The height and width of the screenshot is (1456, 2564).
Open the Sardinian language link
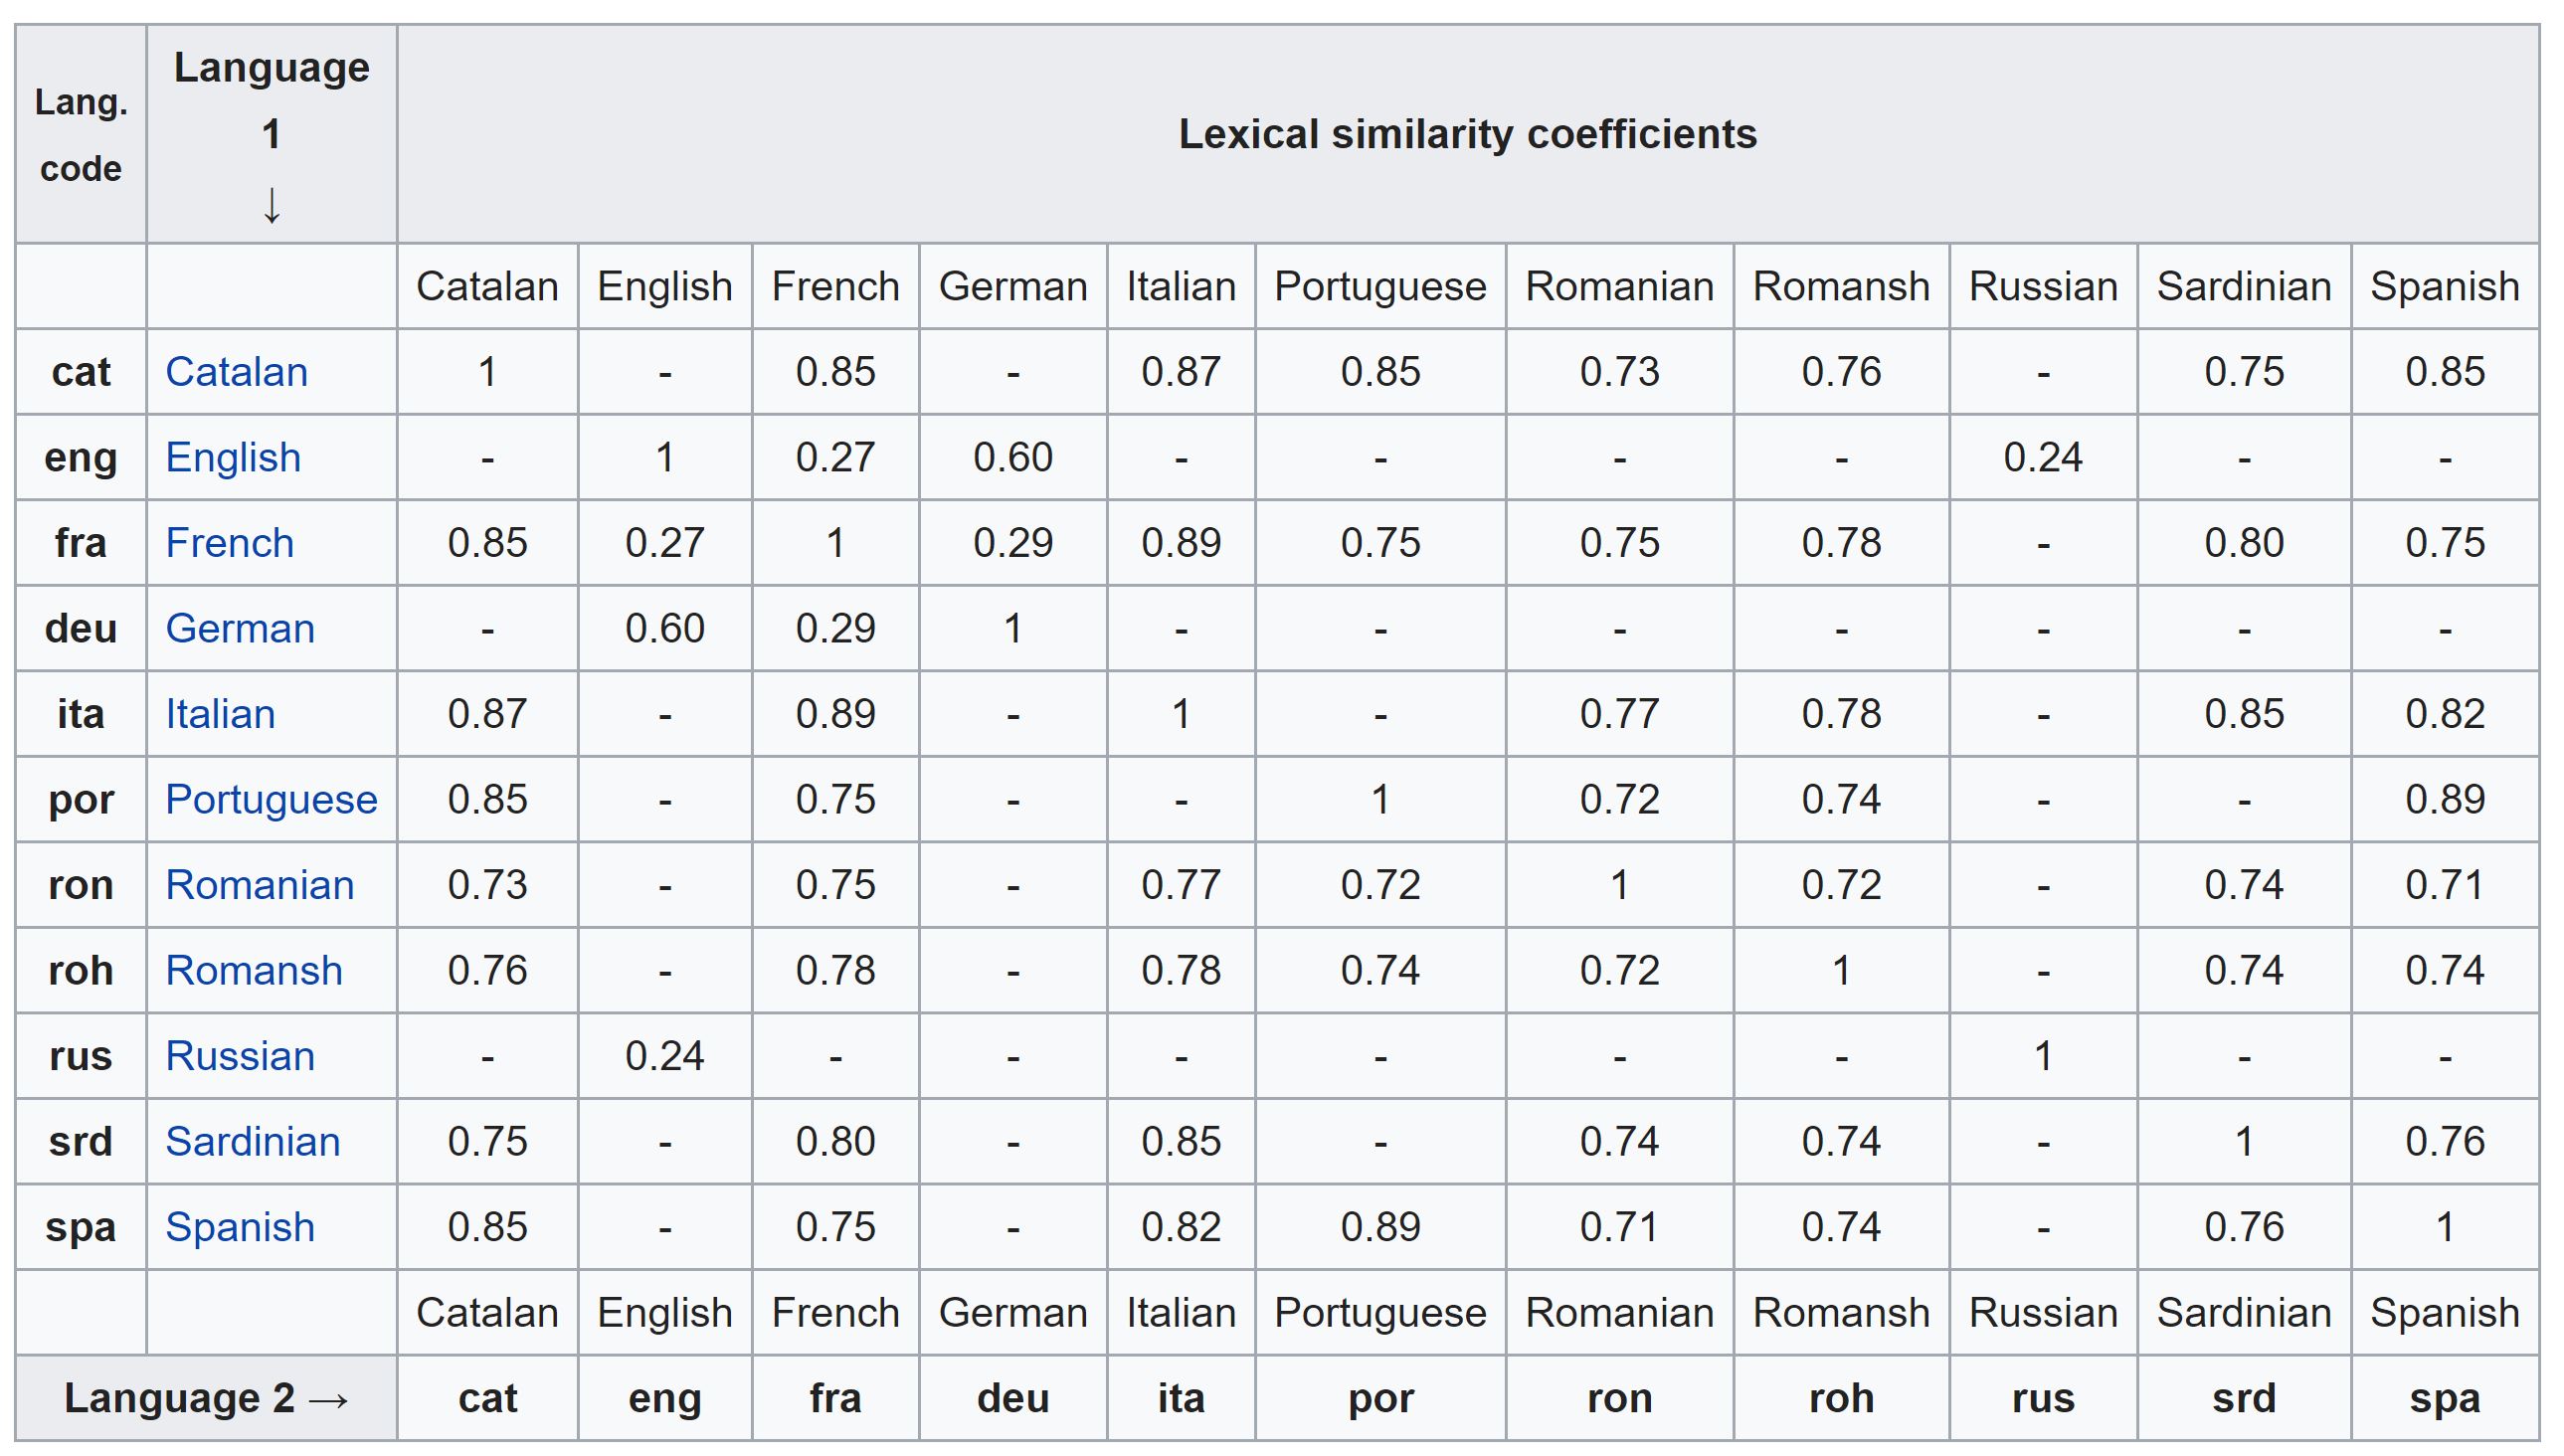252,1142
